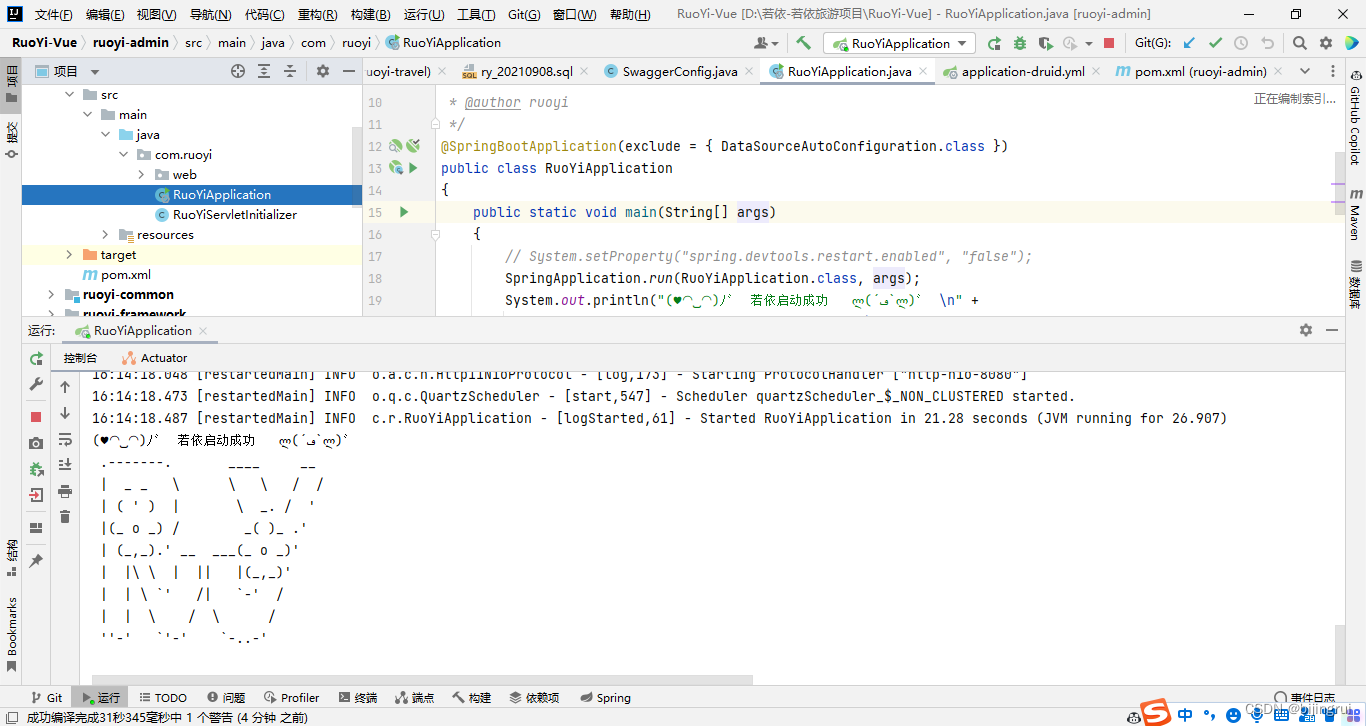1366x726 pixels.
Task: Click the wrench icon in the run panel
Action: coord(36,384)
